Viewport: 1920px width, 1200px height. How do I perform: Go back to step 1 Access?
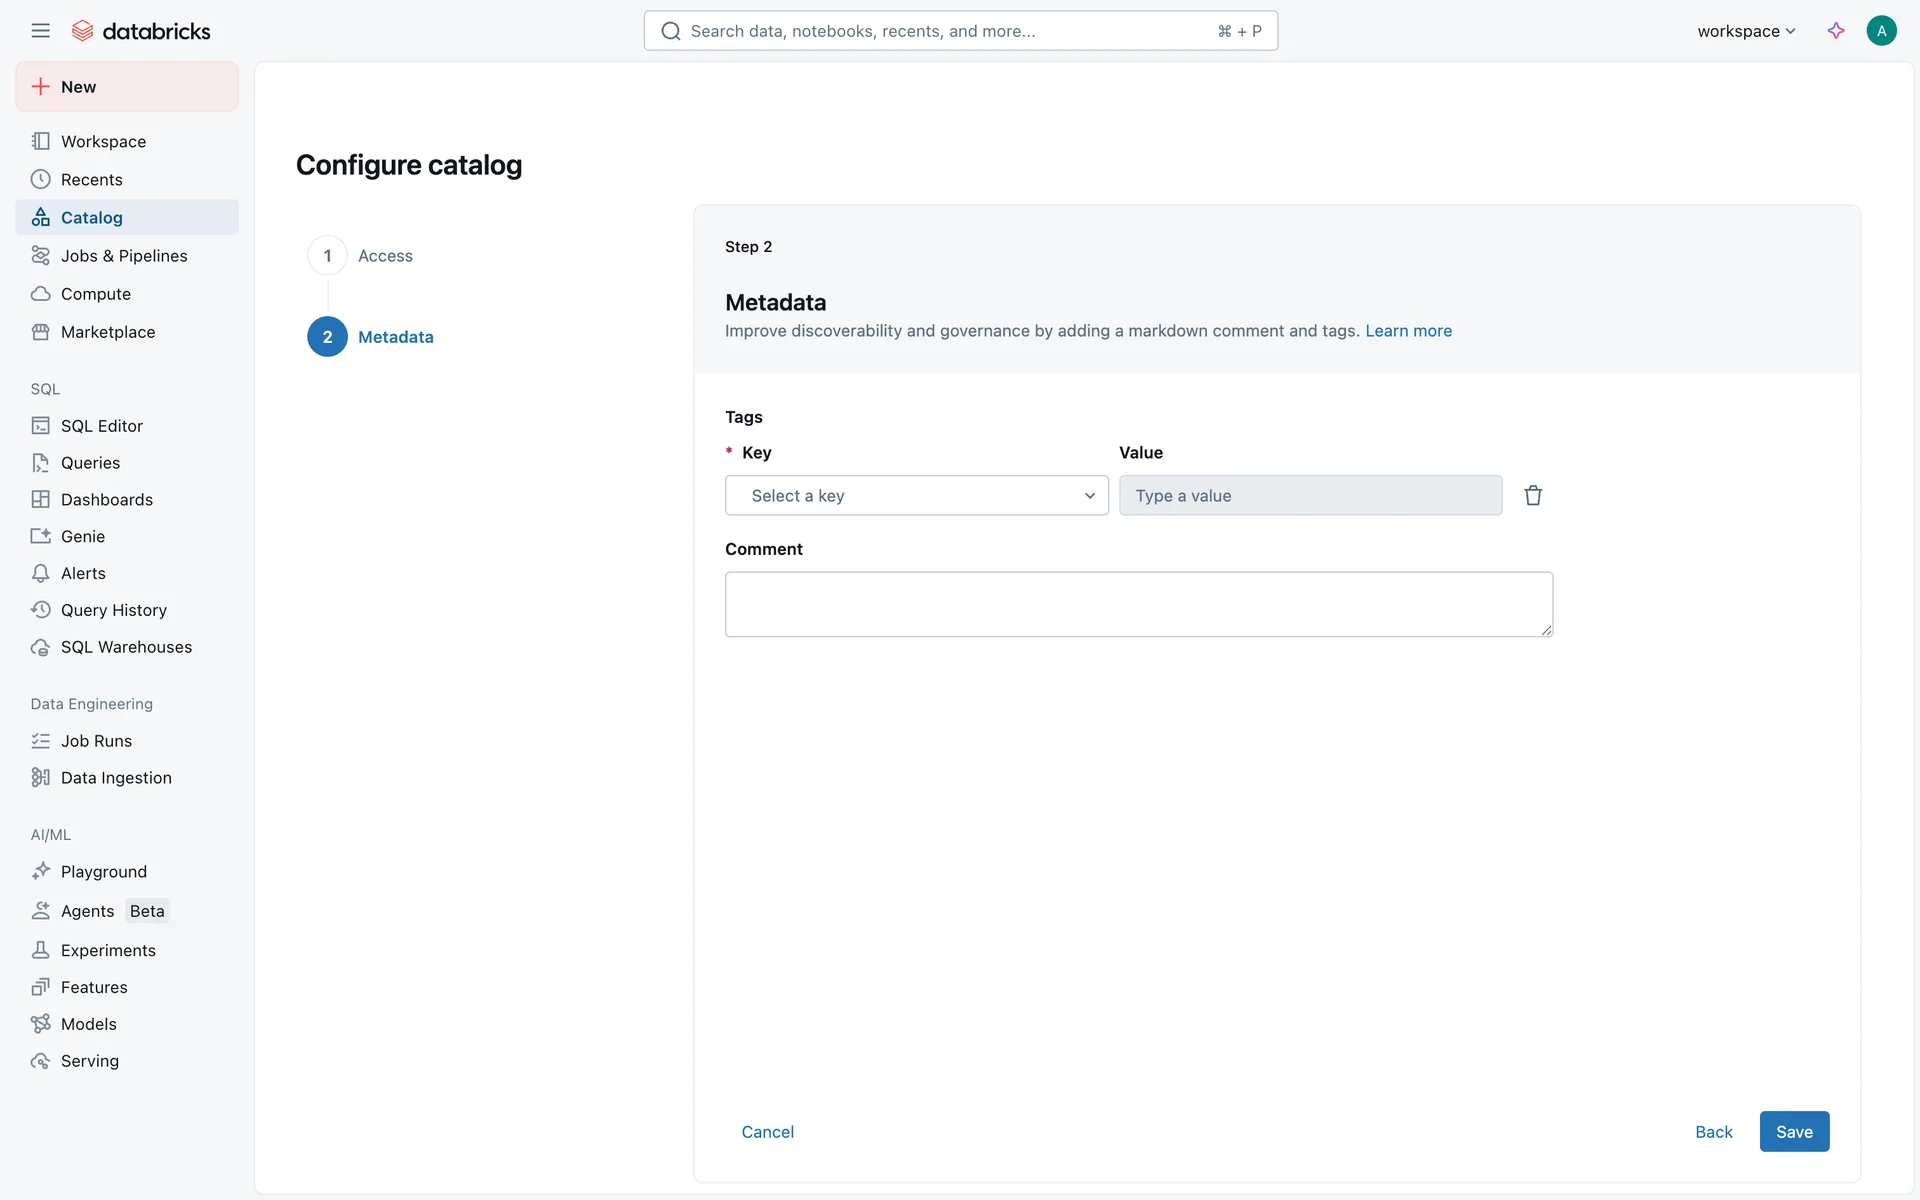384,256
